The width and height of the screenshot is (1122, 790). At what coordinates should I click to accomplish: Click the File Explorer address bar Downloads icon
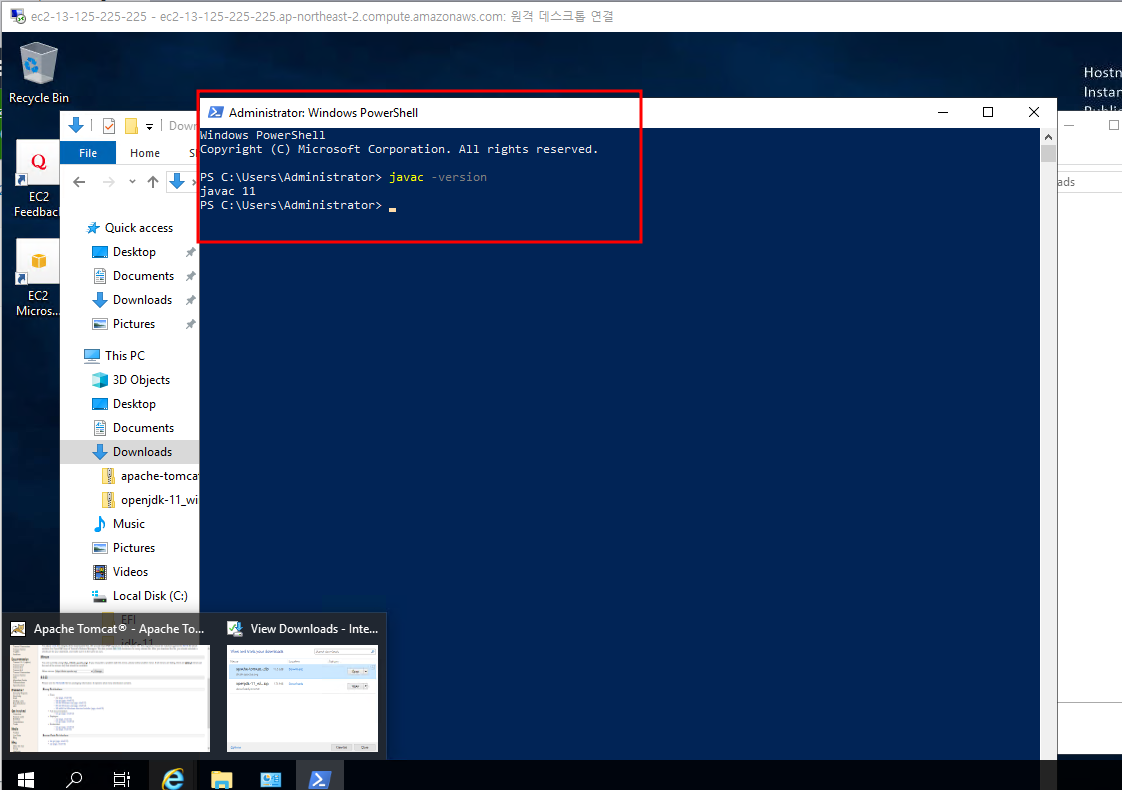(177, 182)
